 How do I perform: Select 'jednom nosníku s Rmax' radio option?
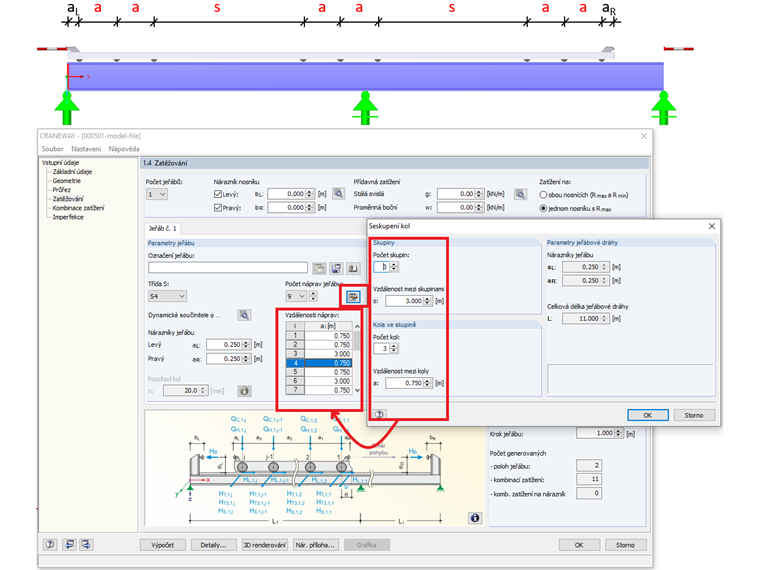click(543, 208)
